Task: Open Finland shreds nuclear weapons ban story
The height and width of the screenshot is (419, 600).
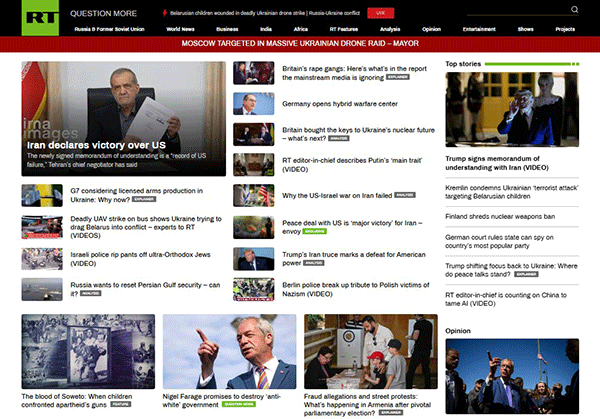Action: click(x=500, y=217)
